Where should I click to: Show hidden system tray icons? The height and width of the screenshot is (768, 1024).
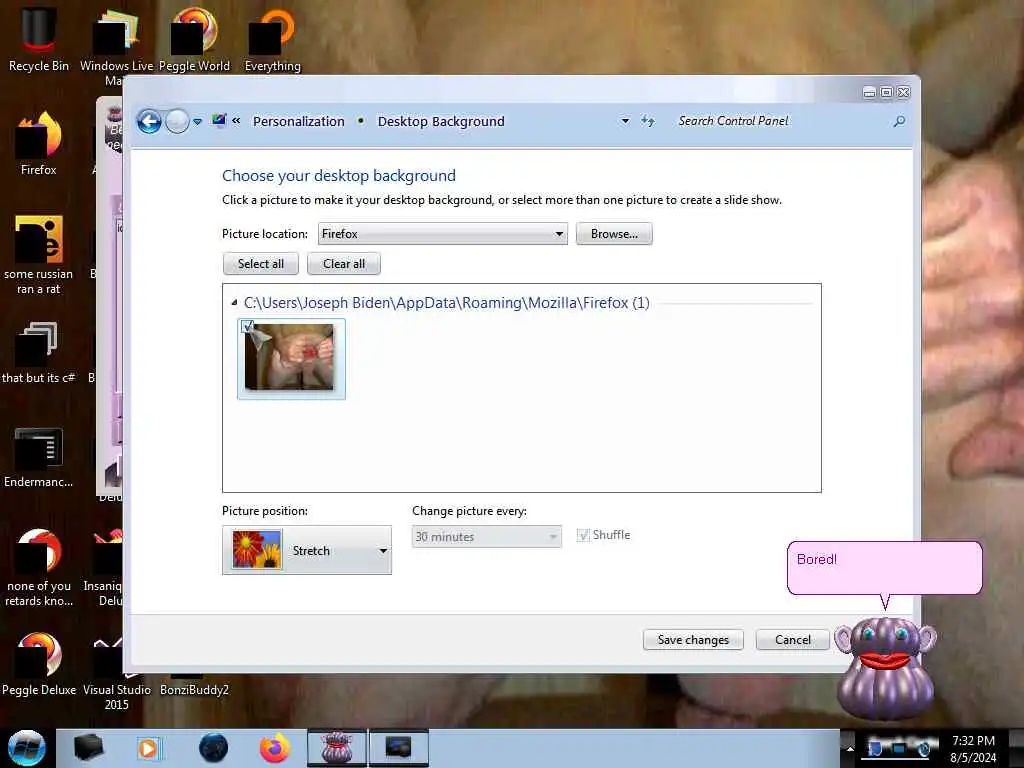[x=850, y=748]
